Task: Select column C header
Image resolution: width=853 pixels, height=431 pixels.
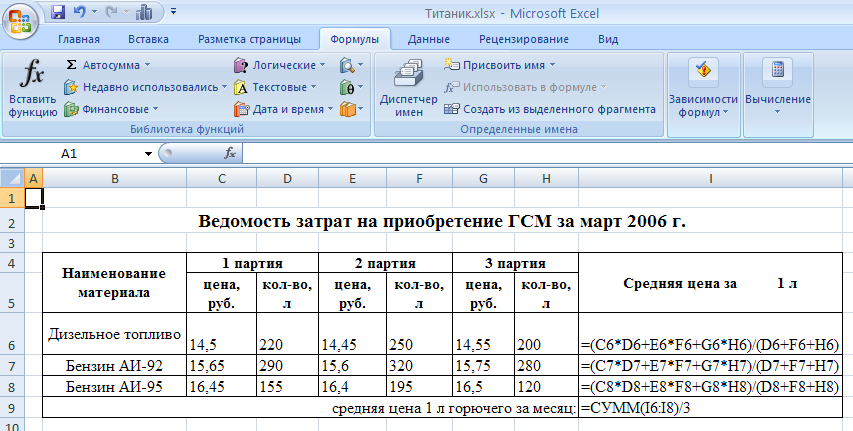Action: (221, 178)
